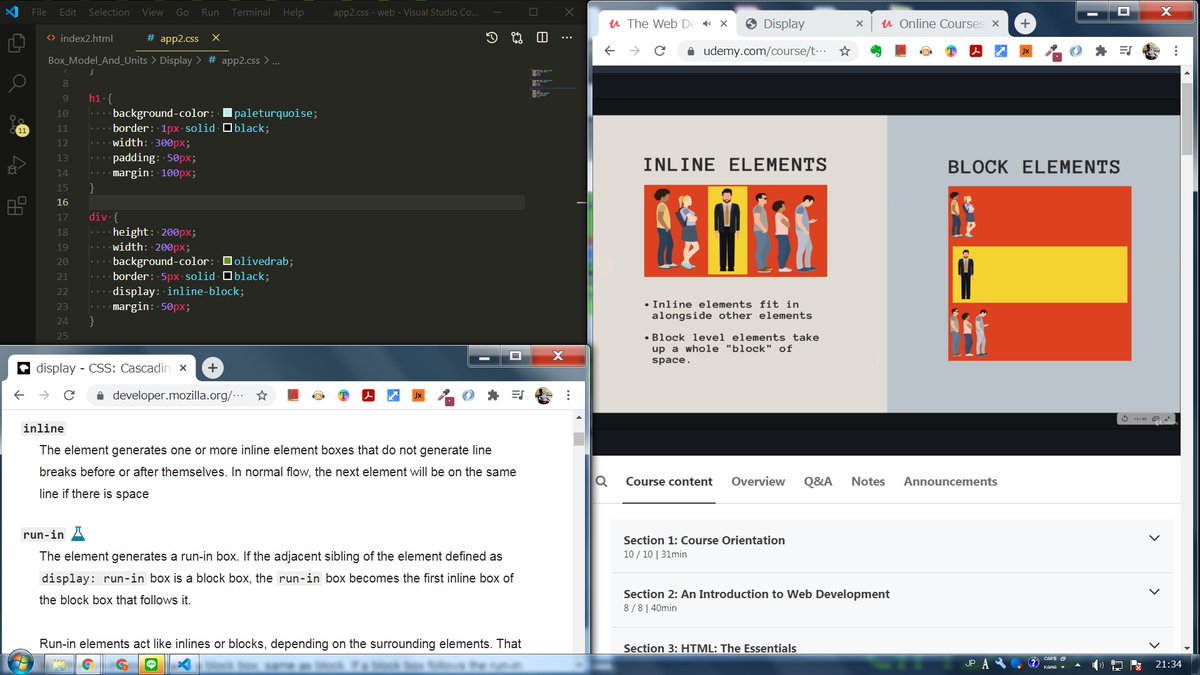The height and width of the screenshot is (675, 1200).
Task: Open the Overview tab in Udemy
Action: [x=758, y=482]
